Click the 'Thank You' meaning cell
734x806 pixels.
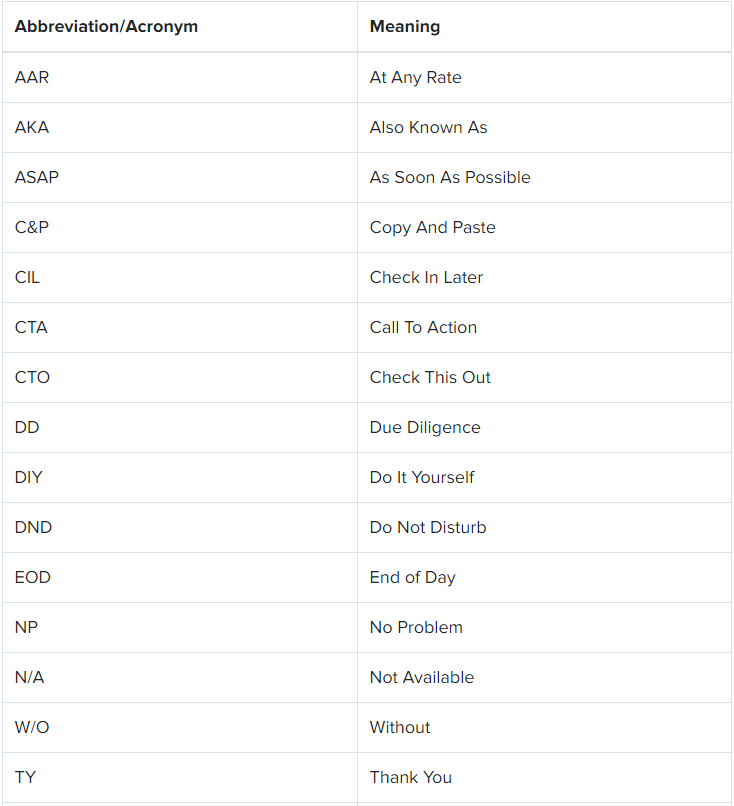pyautogui.click(x=544, y=778)
